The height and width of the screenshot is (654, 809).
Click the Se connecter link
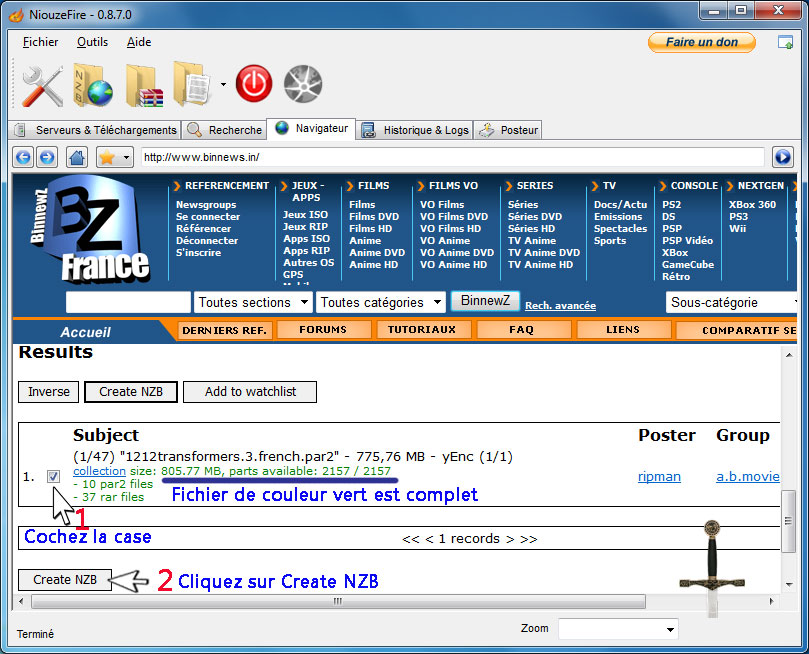point(208,217)
